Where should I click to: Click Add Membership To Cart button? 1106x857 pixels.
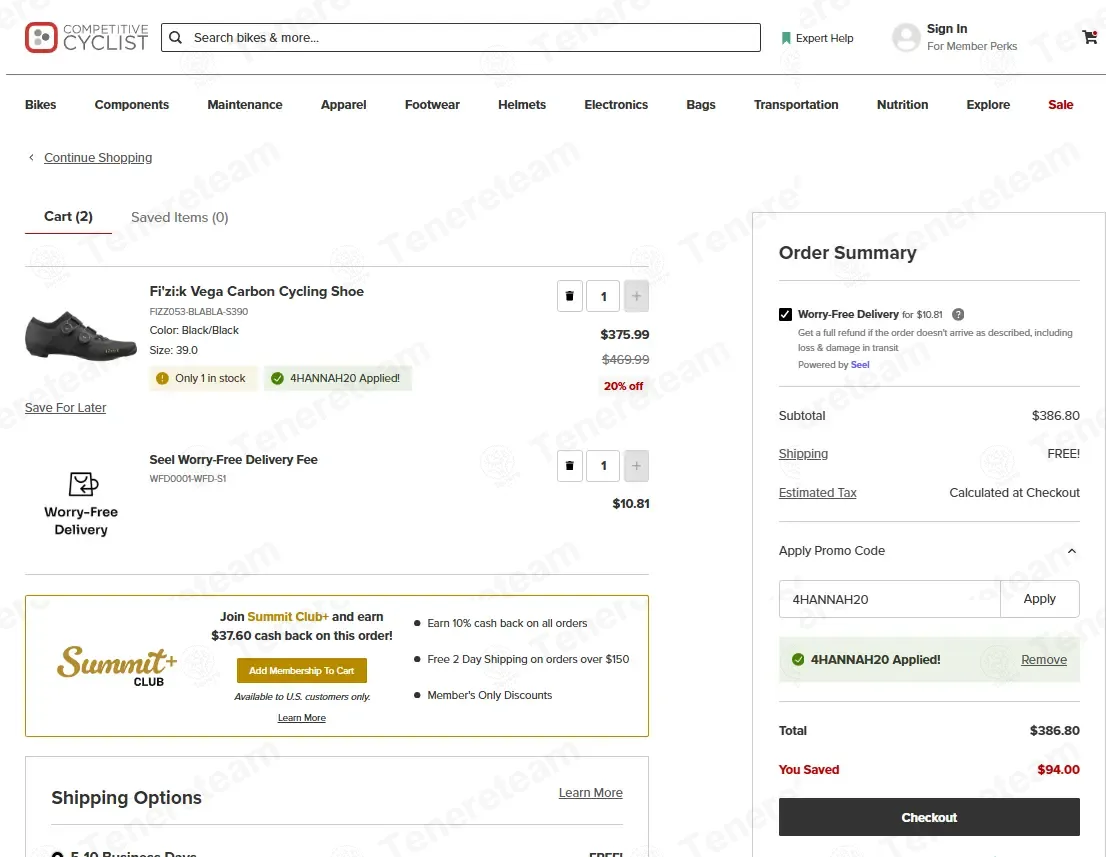pyautogui.click(x=302, y=671)
